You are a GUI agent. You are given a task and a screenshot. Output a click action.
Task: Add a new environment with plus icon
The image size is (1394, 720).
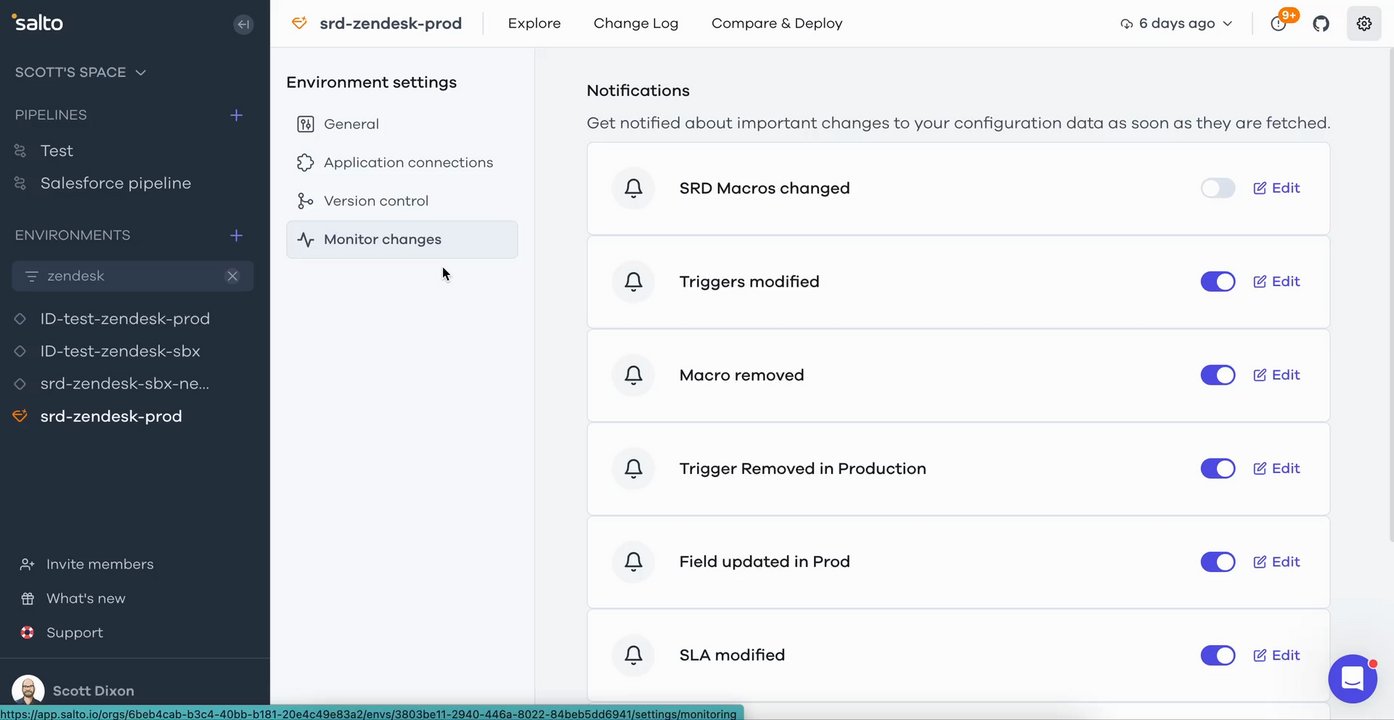[x=237, y=235]
